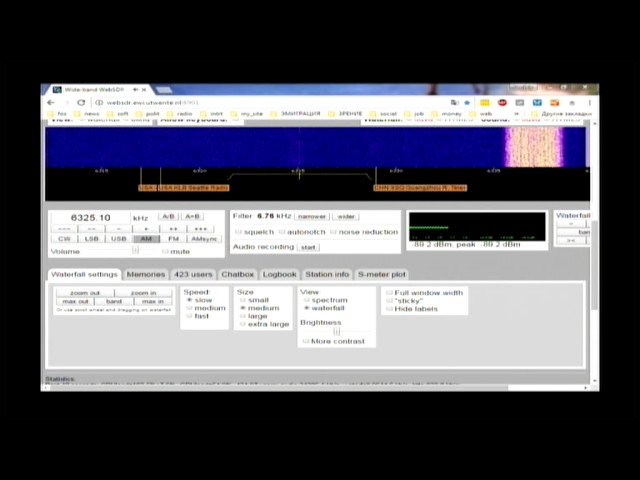Open the 'money' bookmark folder
This screenshot has width=640, height=480.
447,114
